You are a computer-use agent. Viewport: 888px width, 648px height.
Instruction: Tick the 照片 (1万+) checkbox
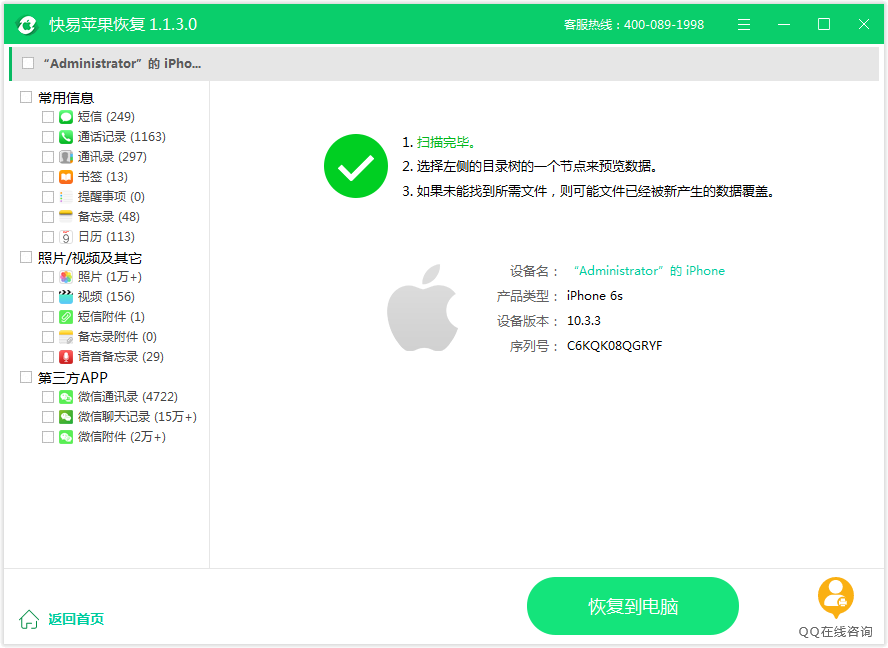click(48, 277)
